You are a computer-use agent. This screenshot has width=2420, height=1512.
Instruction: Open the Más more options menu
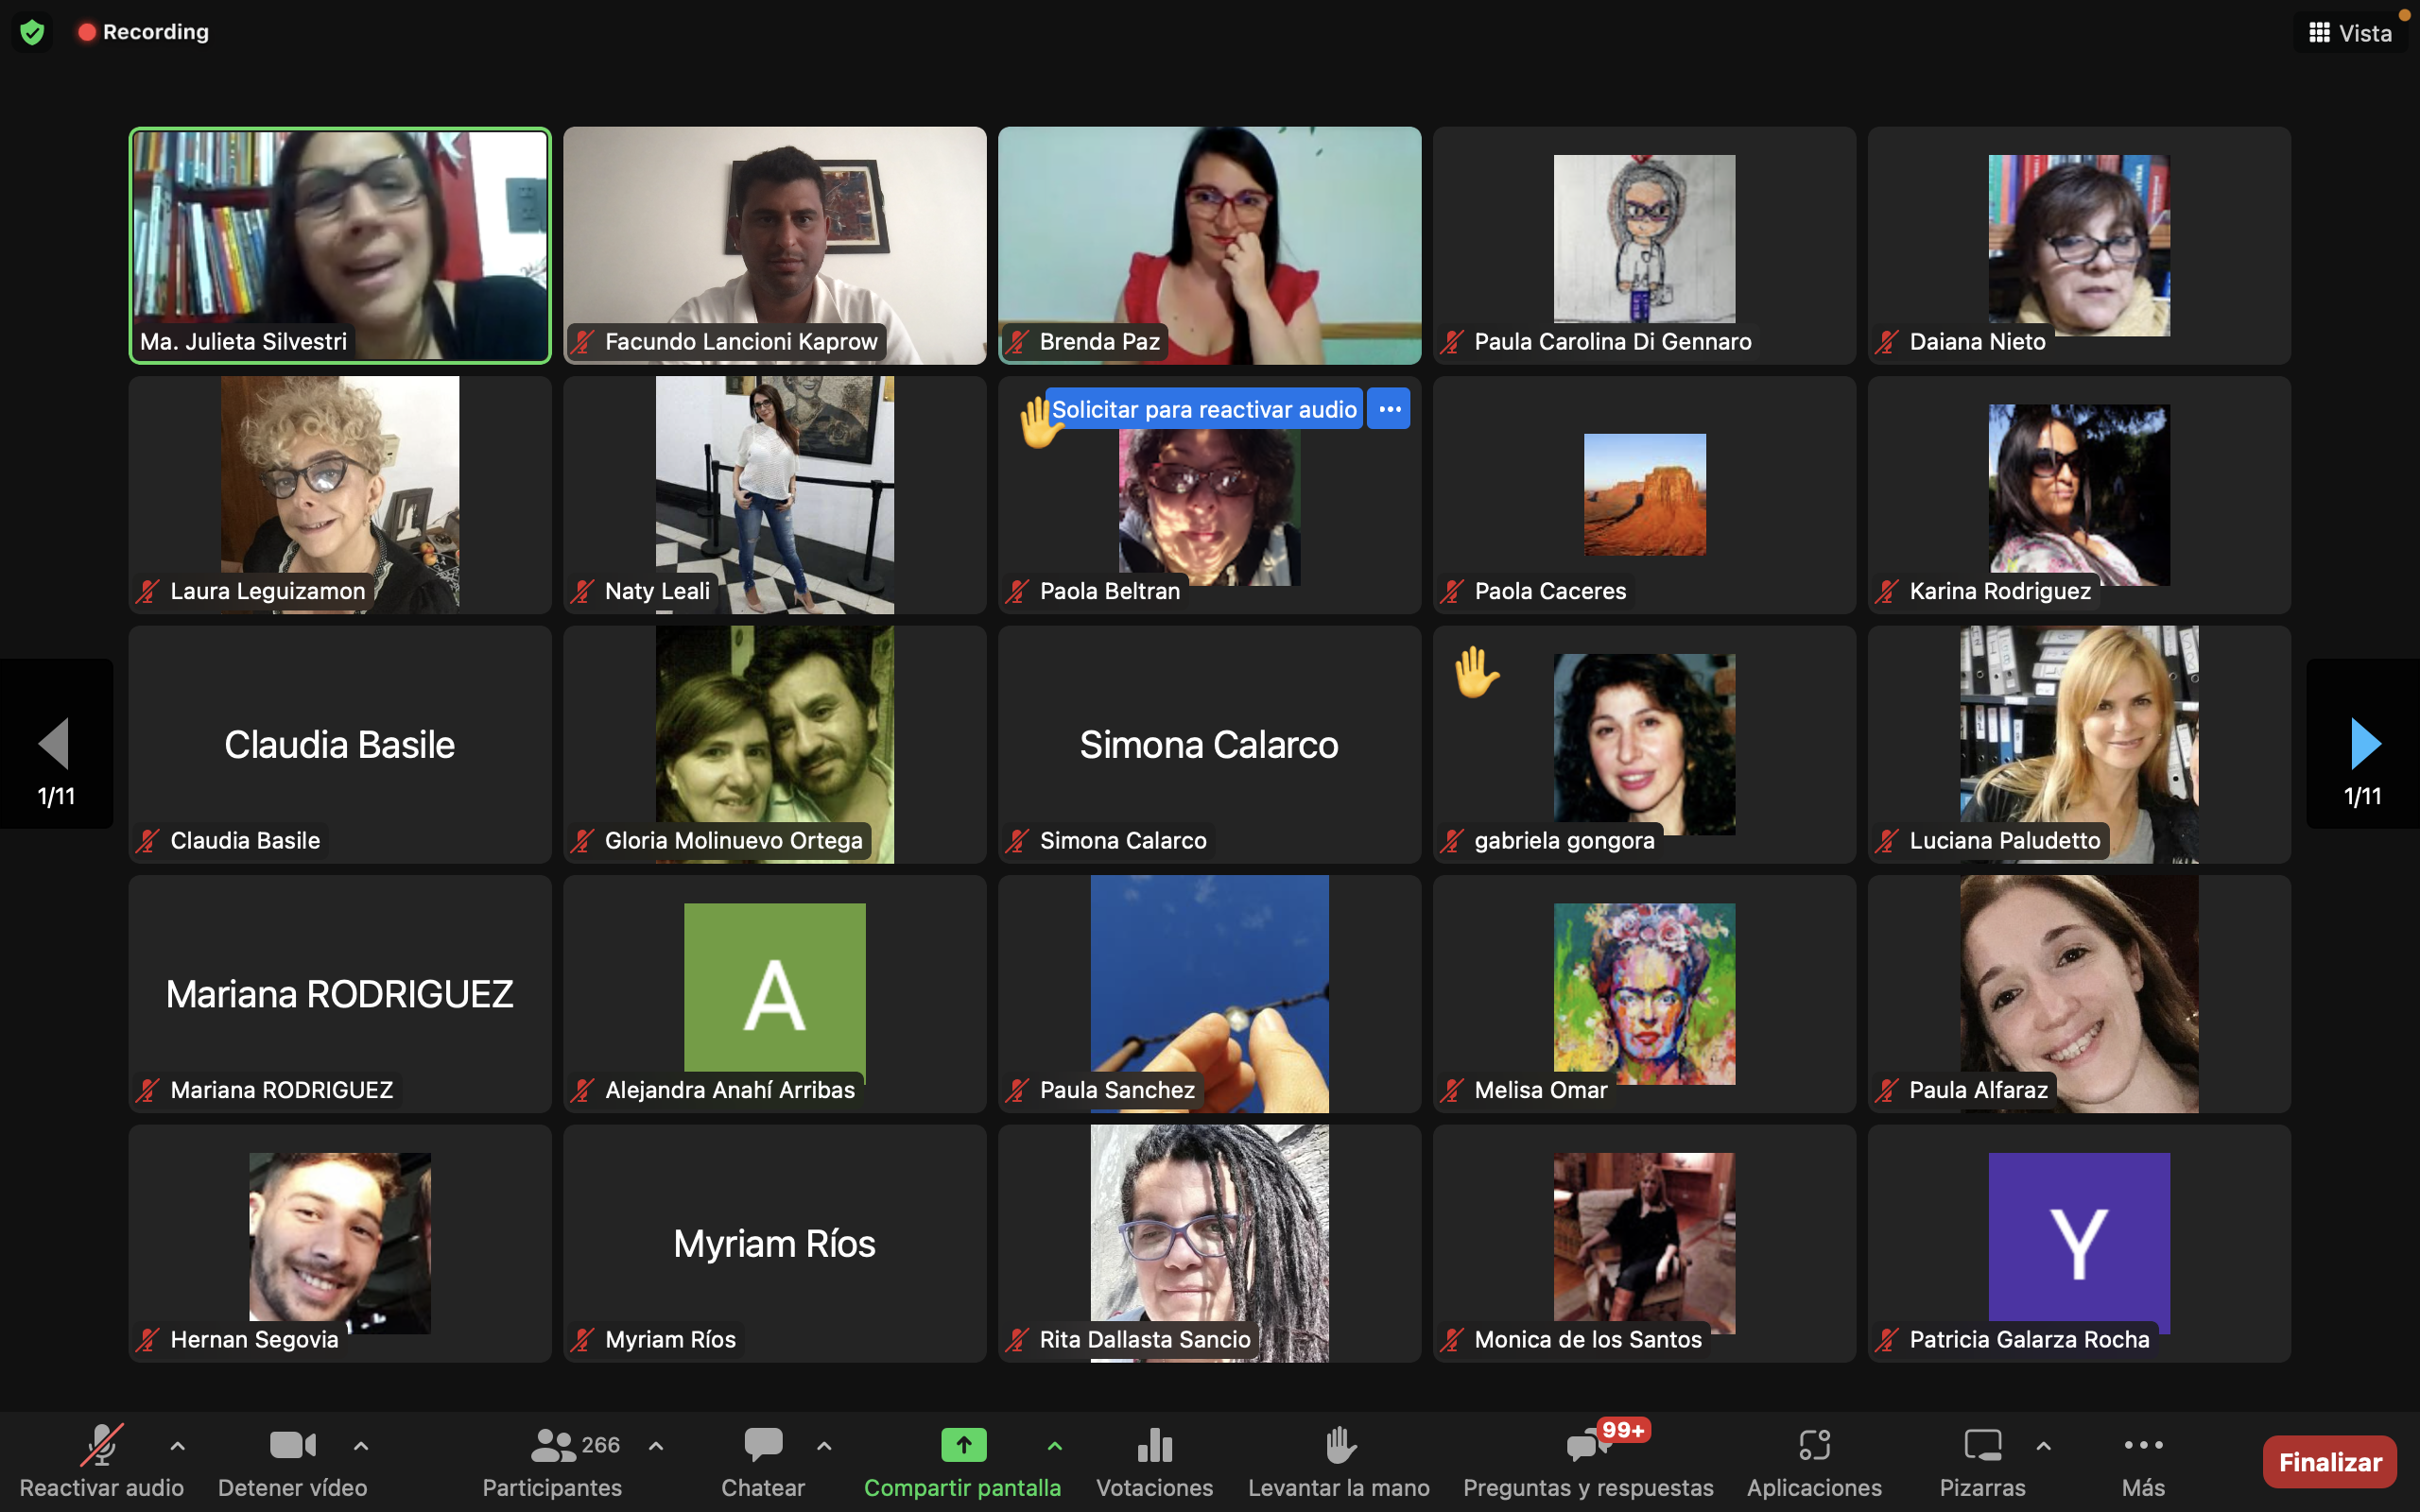tap(2143, 1461)
